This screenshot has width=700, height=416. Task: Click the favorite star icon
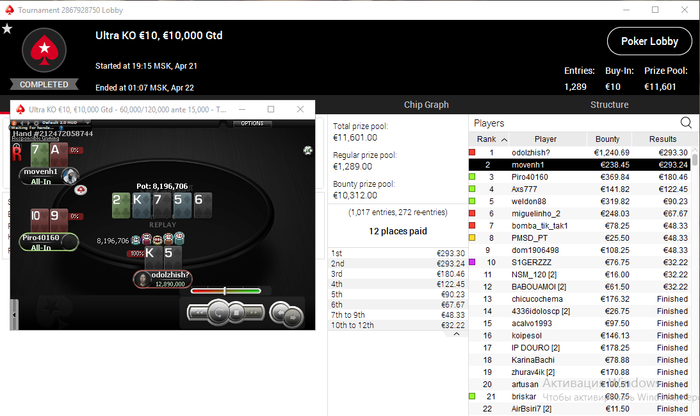pyautogui.click(x=7, y=29)
